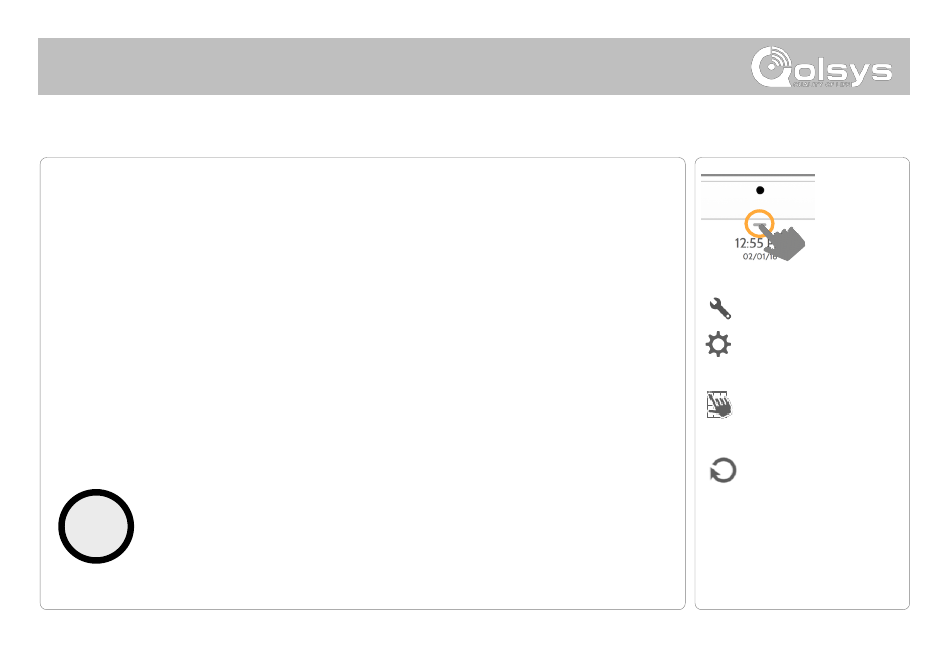The height and width of the screenshot is (659, 950).
Task: Select the 02/01/18 date text
Action: (x=757, y=257)
